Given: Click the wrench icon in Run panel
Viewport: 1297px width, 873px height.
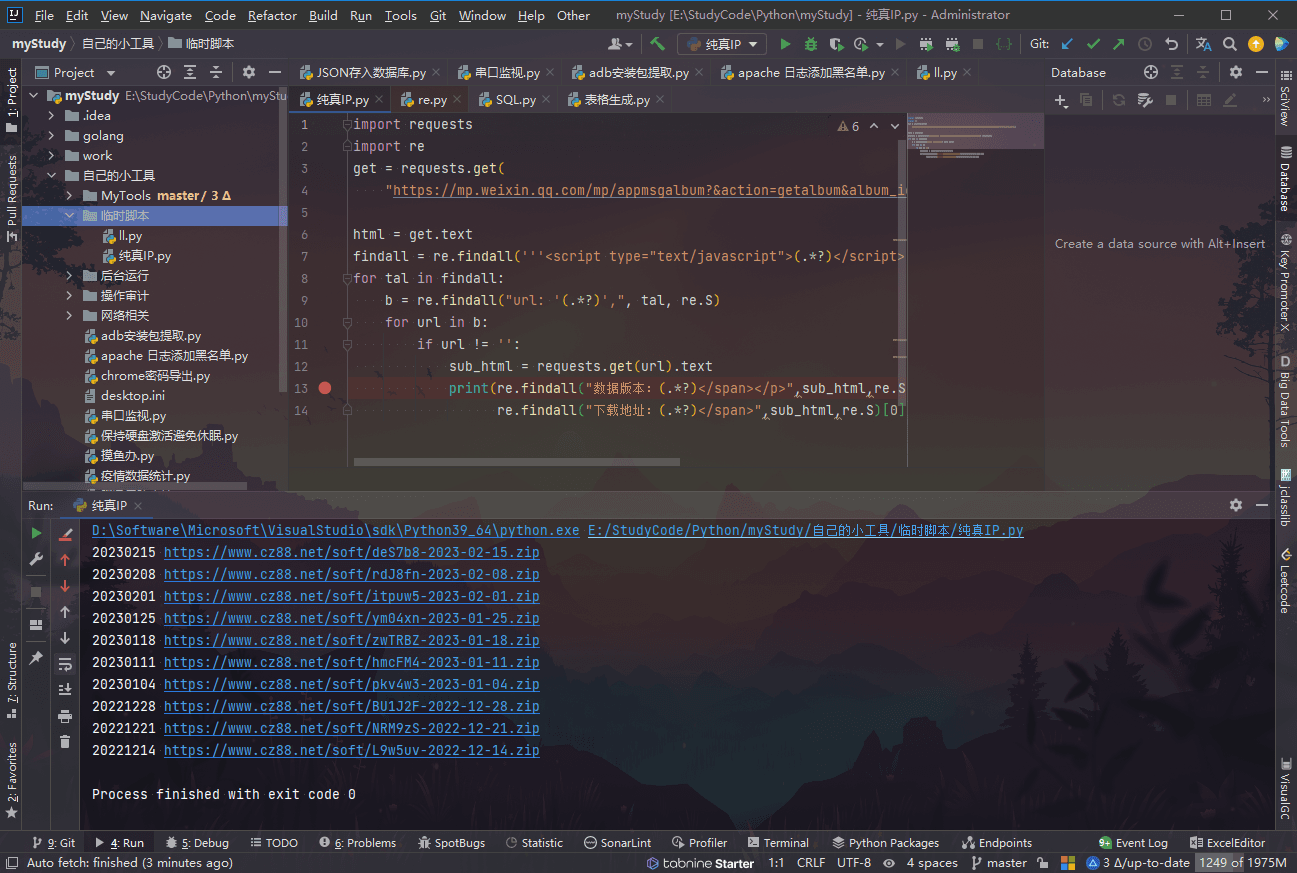Looking at the screenshot, I should [36, 559].
